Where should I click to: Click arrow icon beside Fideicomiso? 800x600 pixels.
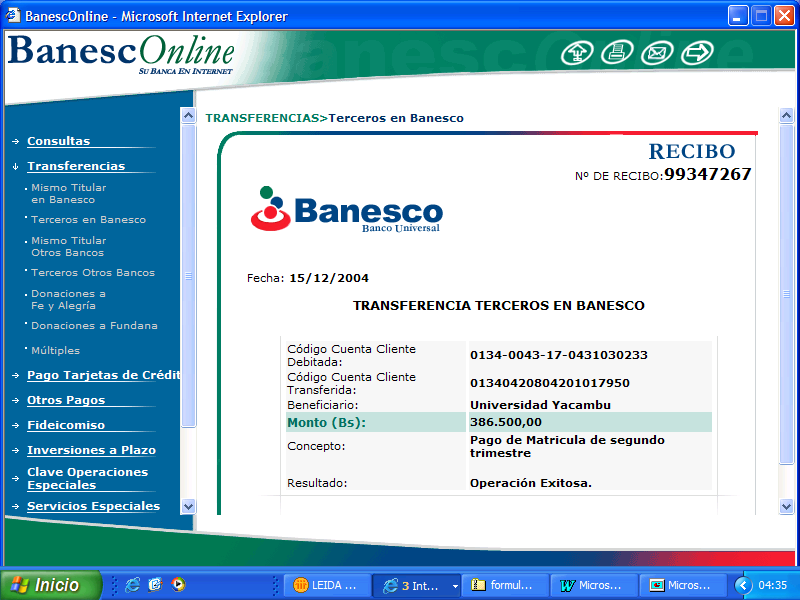click(16, 426)
